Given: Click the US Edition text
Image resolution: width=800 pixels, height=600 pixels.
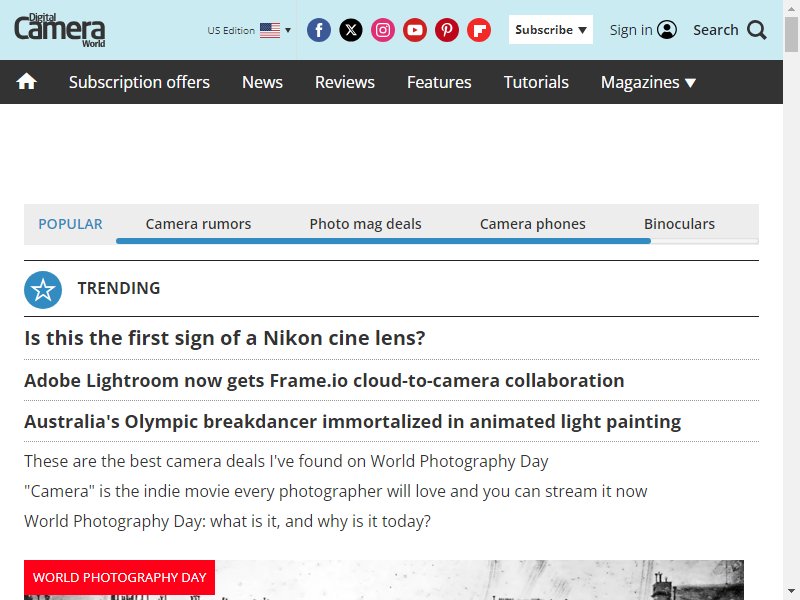Looking at the screenshot, I should click(231, 30).
